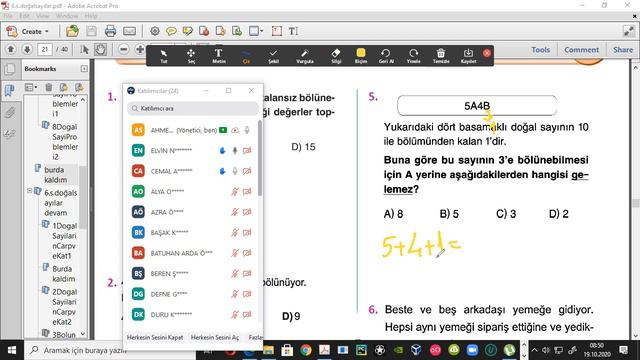
Task: Open the Create dropdown in Acrobat
Action: coord(28,31)
